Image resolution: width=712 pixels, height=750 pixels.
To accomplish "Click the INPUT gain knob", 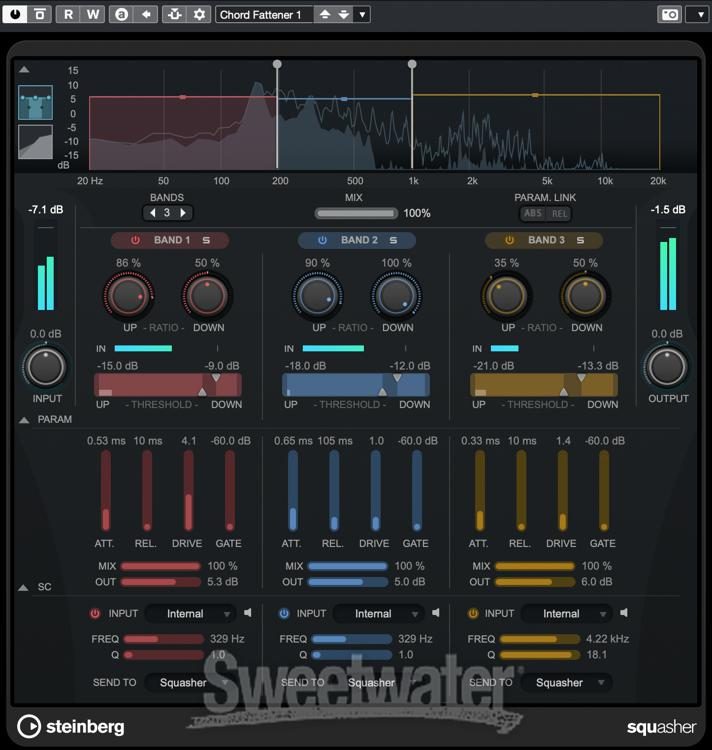I will (45, 367).
